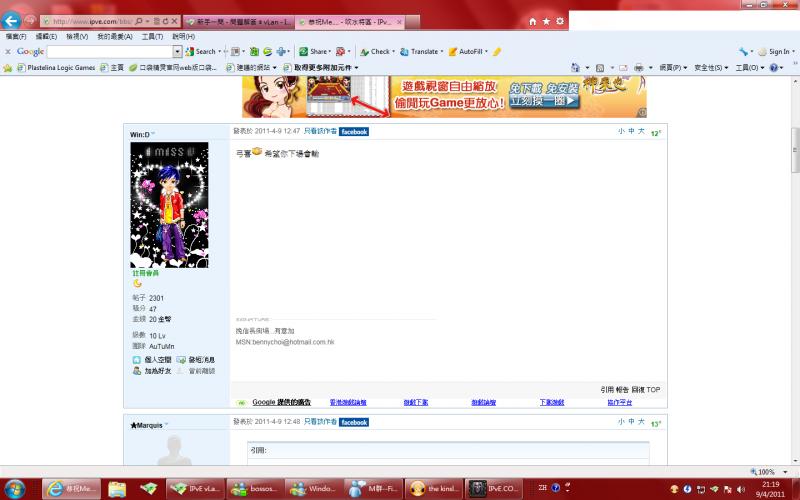Click the page zoom 100% control
800x500 pixels.
pos(767,472)
